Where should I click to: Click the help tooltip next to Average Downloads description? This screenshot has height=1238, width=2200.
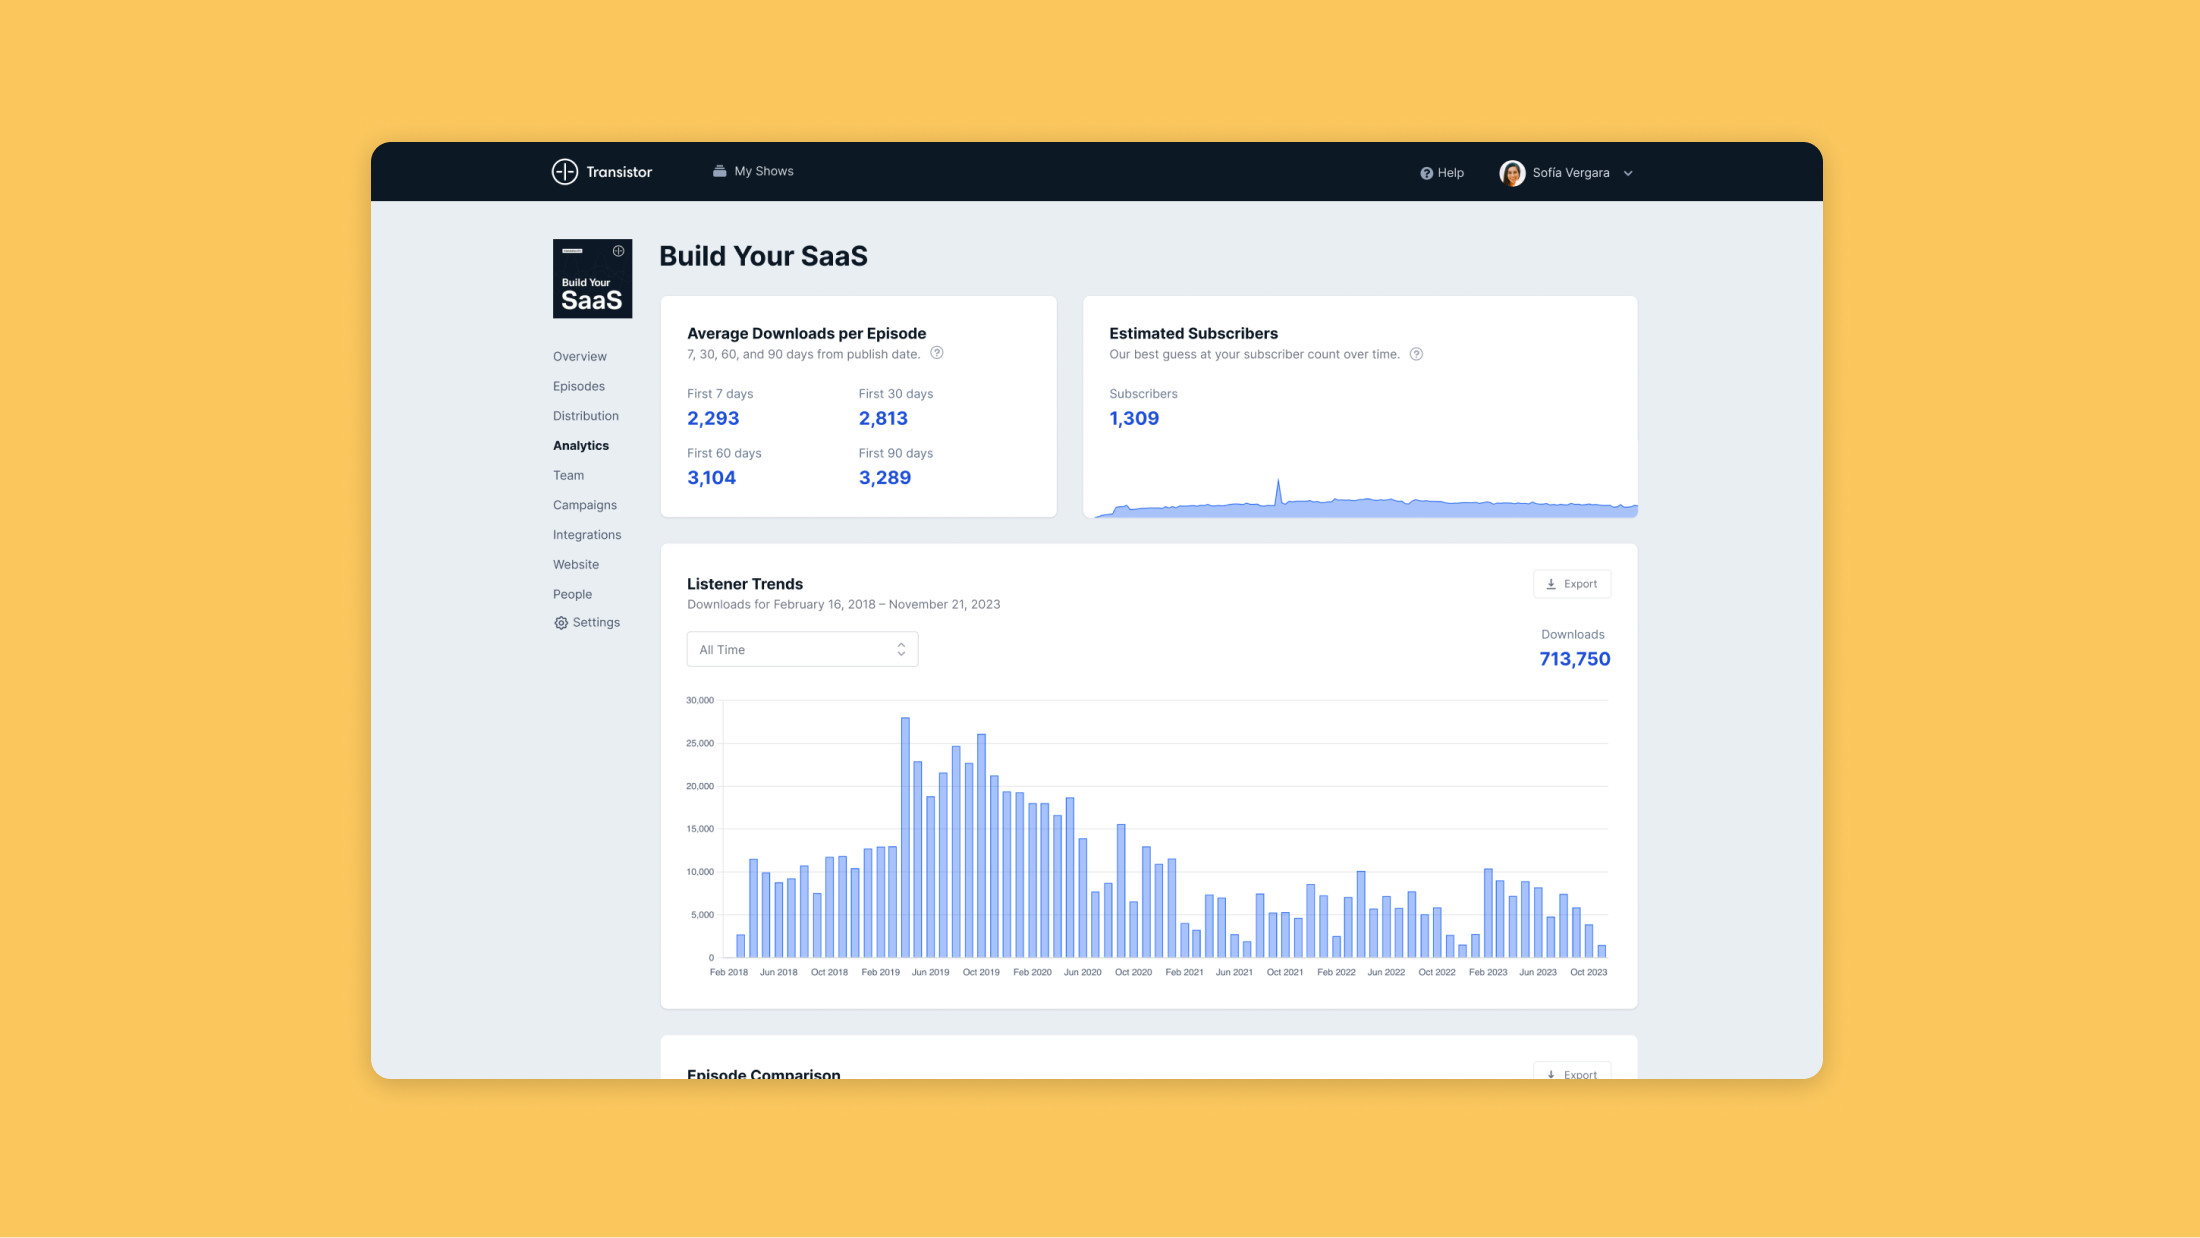click(x=936, y=353)
